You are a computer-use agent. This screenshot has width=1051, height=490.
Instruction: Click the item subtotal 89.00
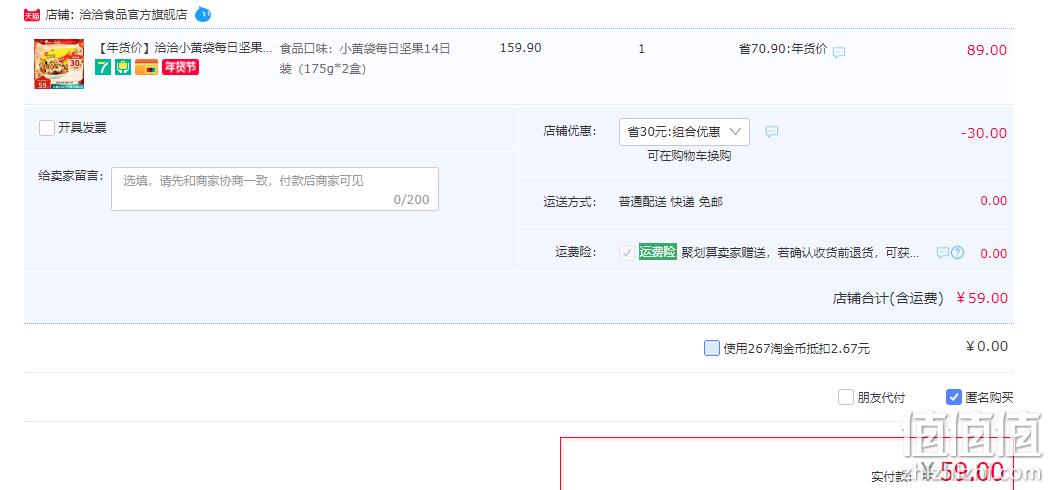(x=987, y=50)
